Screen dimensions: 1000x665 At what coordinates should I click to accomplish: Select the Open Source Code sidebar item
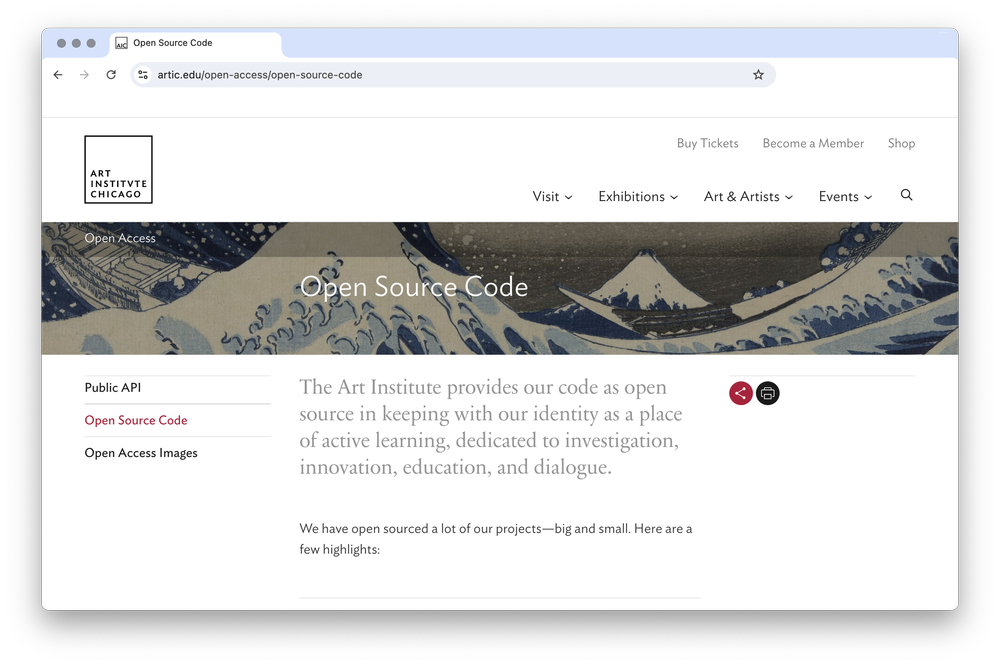(136, 420)
